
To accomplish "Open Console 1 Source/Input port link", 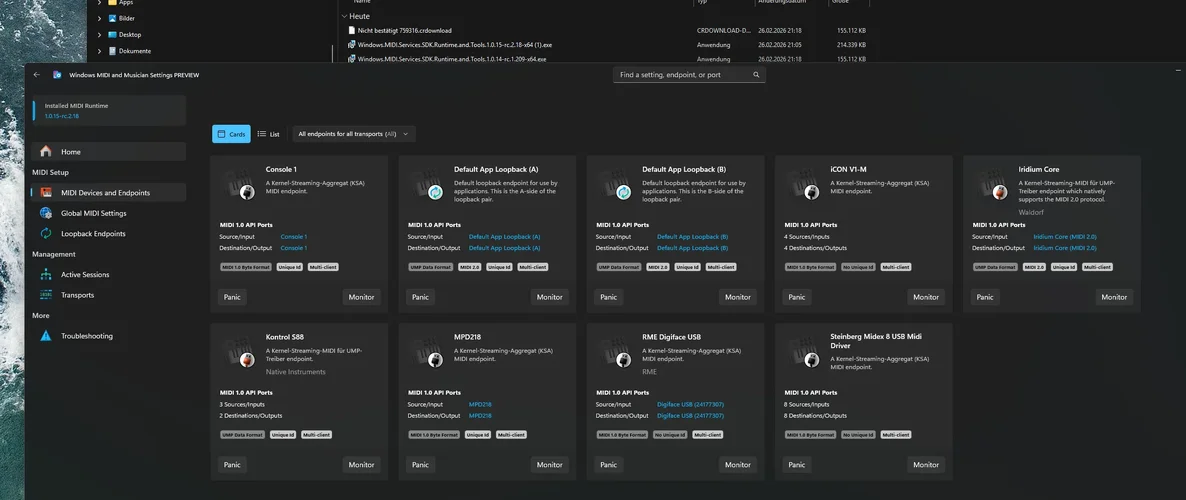I will click(x=293, y=237).
